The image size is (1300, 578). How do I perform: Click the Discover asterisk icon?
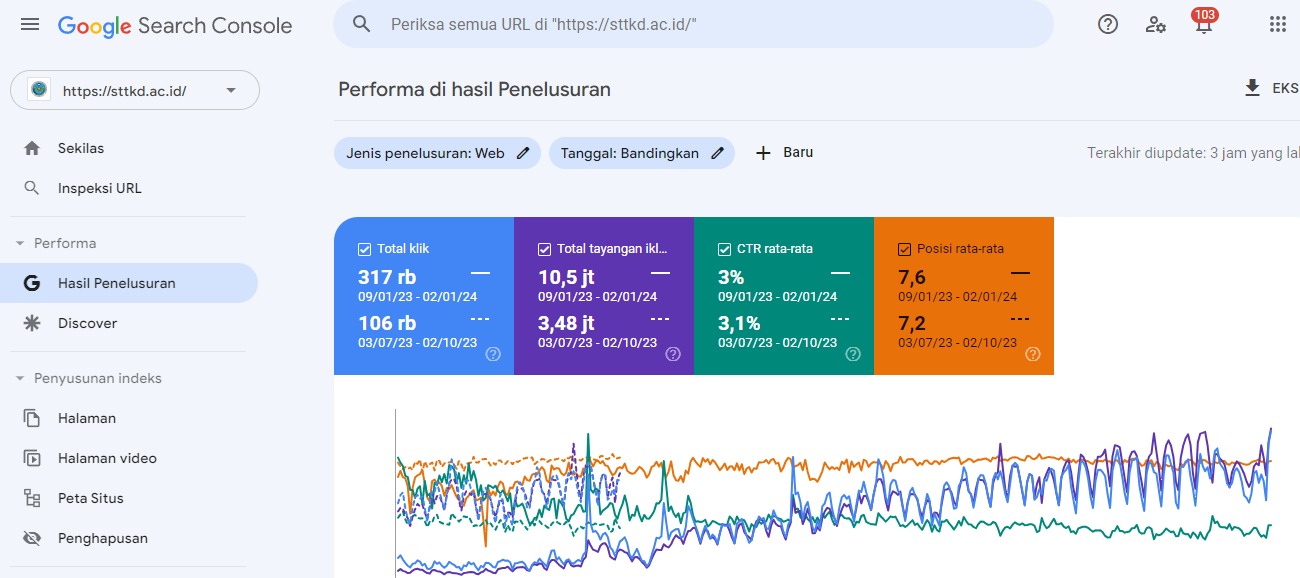click(32, 323)
